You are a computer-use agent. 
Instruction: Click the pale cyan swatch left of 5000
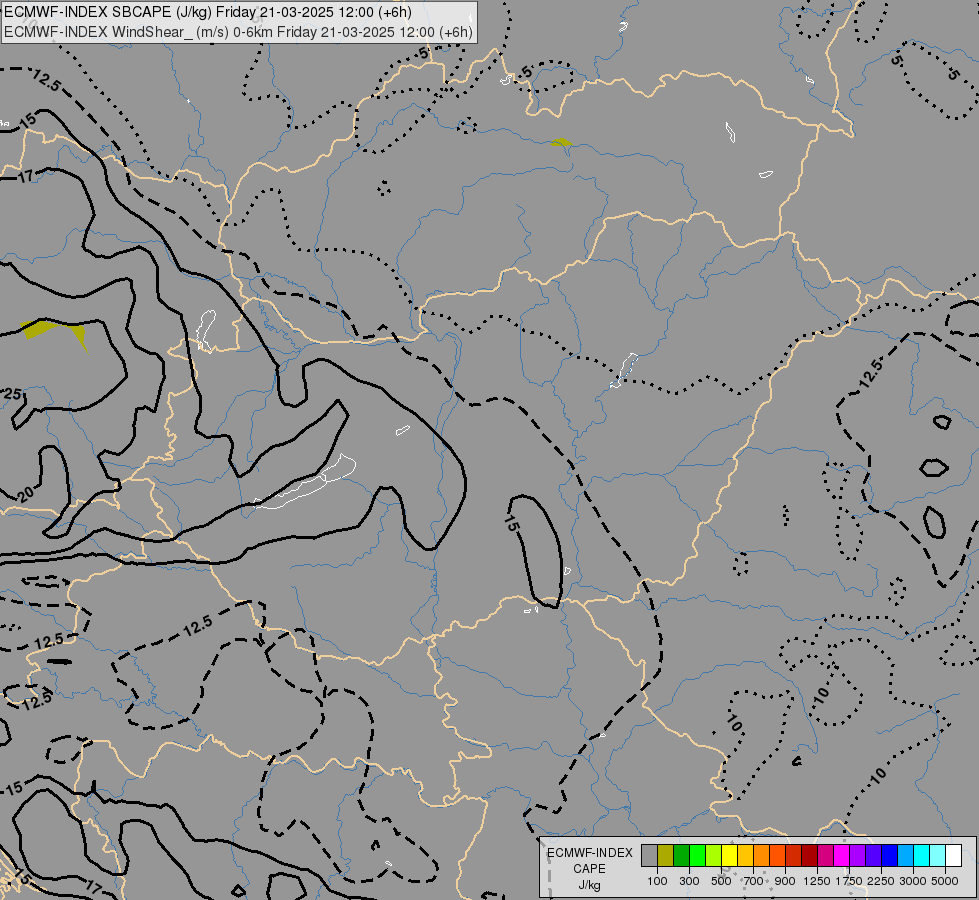tap(938, 856)
